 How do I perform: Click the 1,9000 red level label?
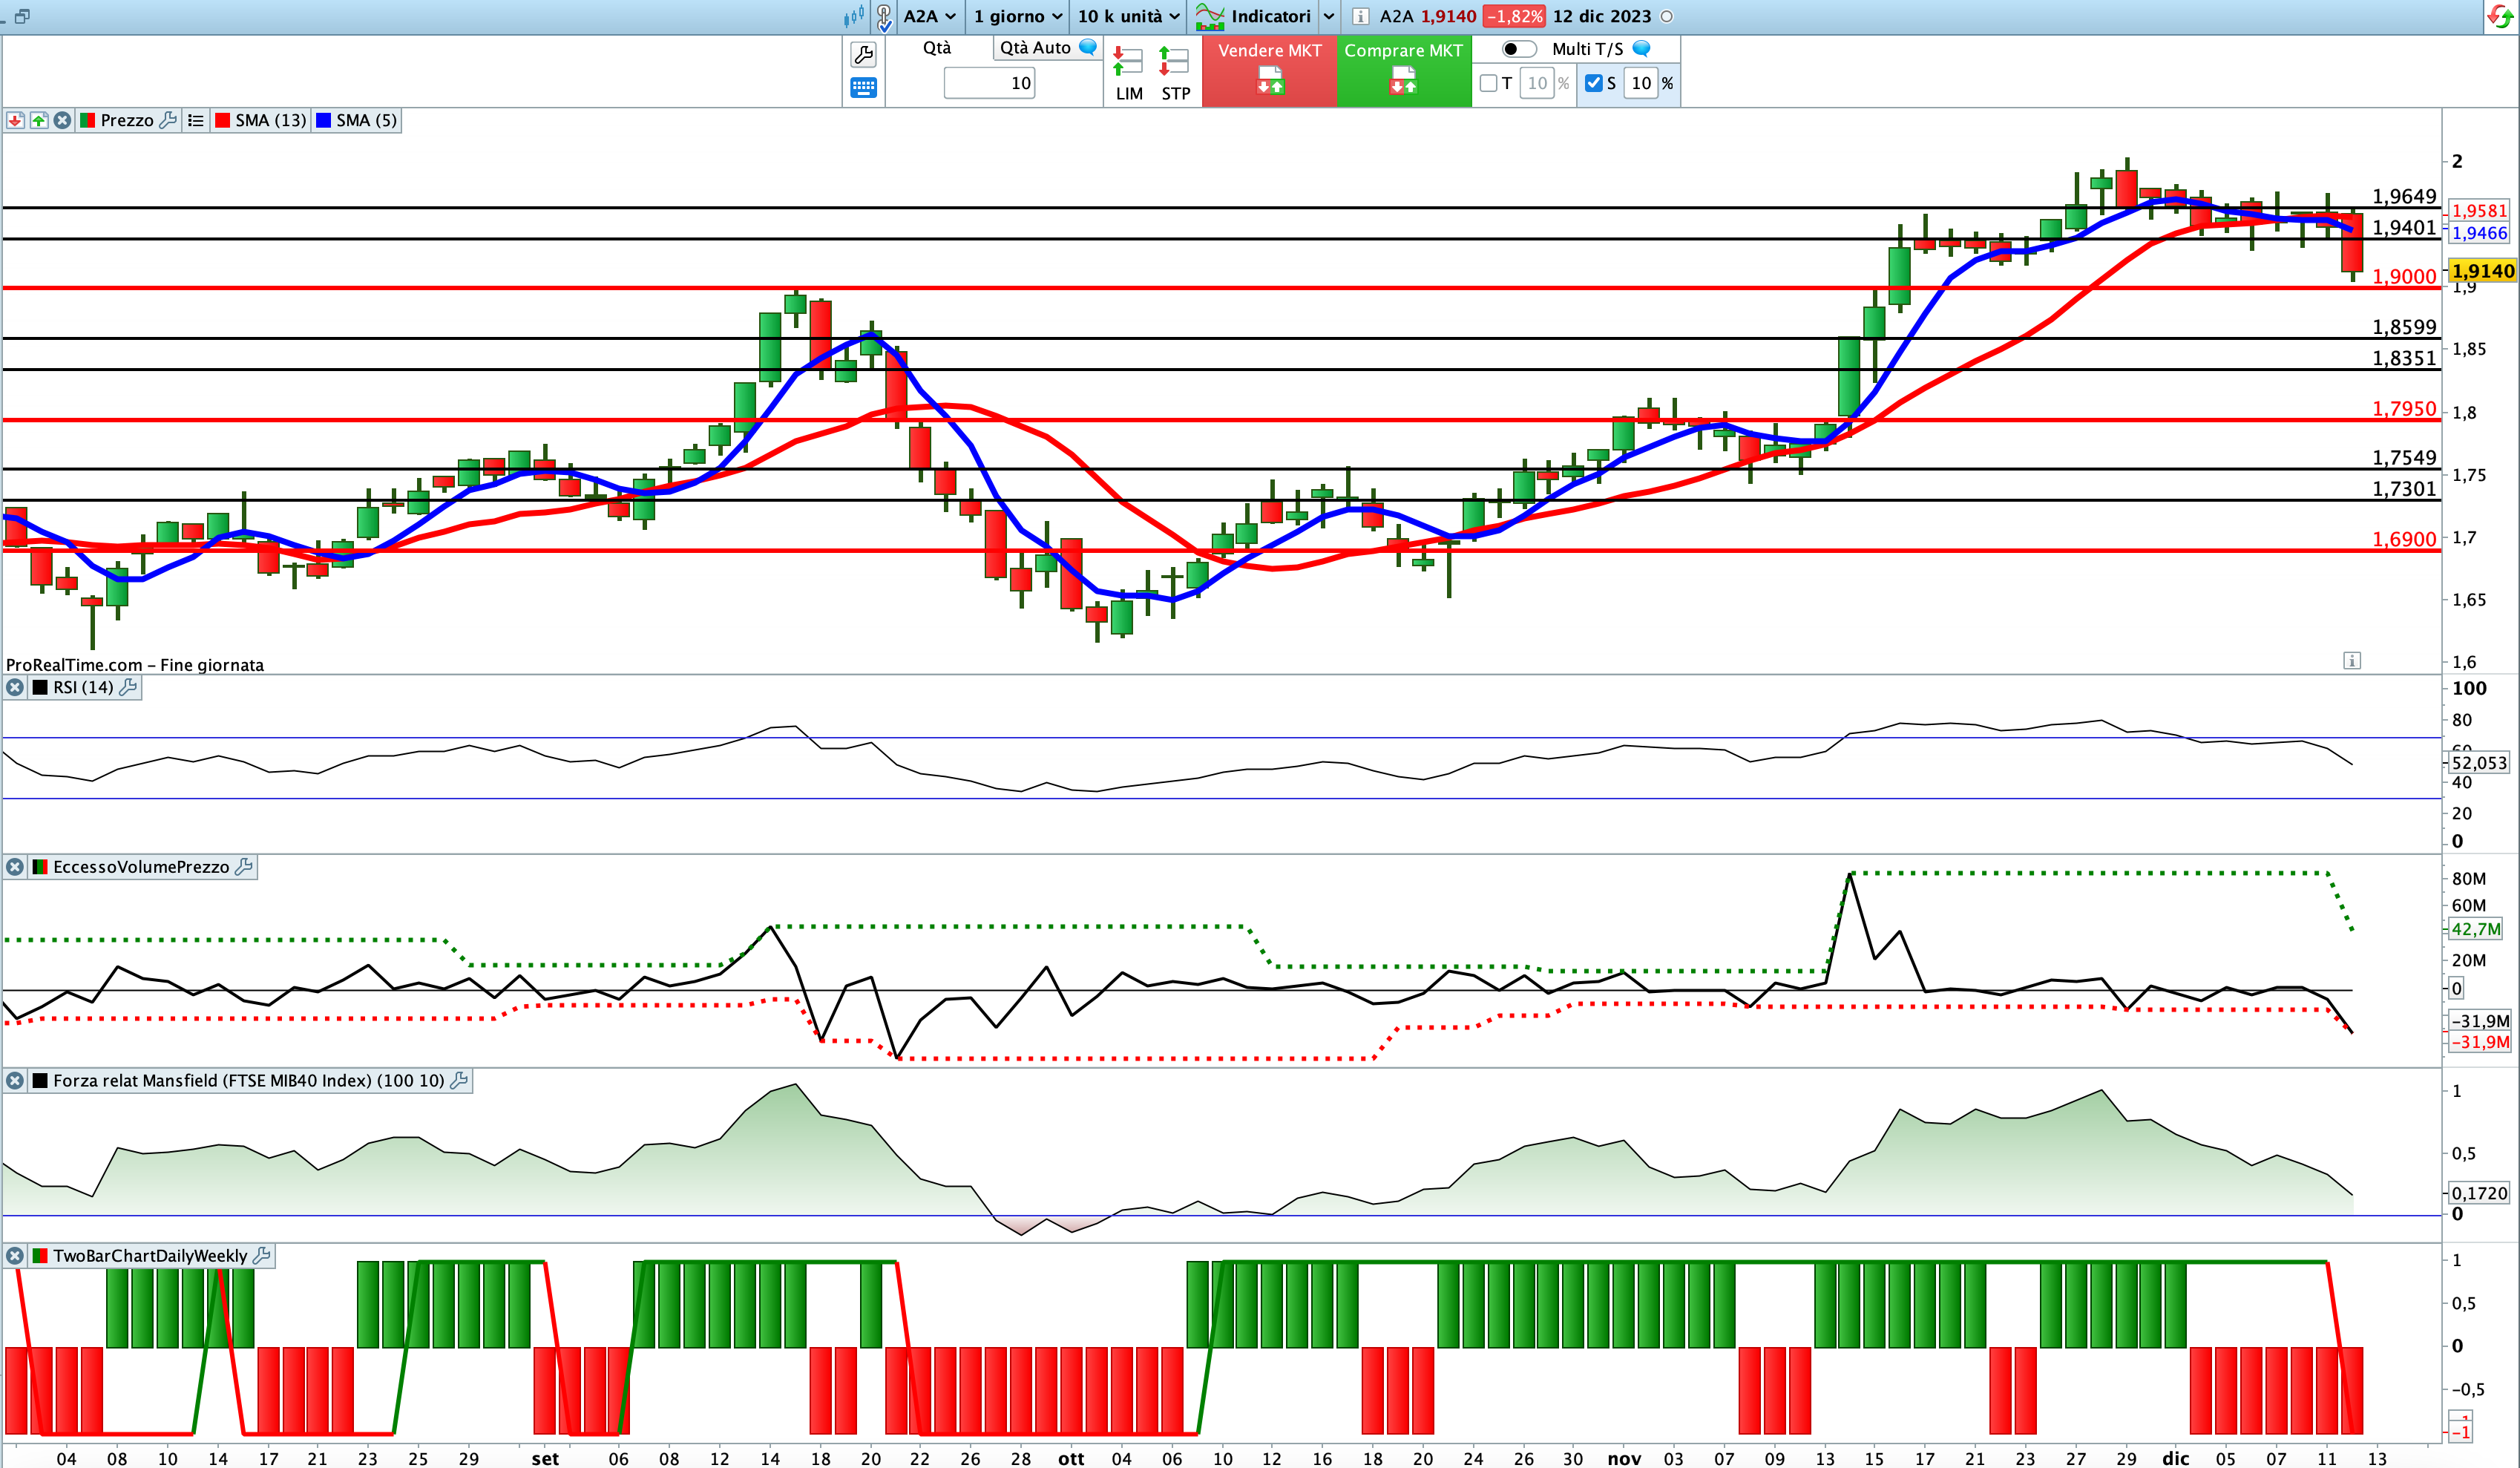point(2404,276)
